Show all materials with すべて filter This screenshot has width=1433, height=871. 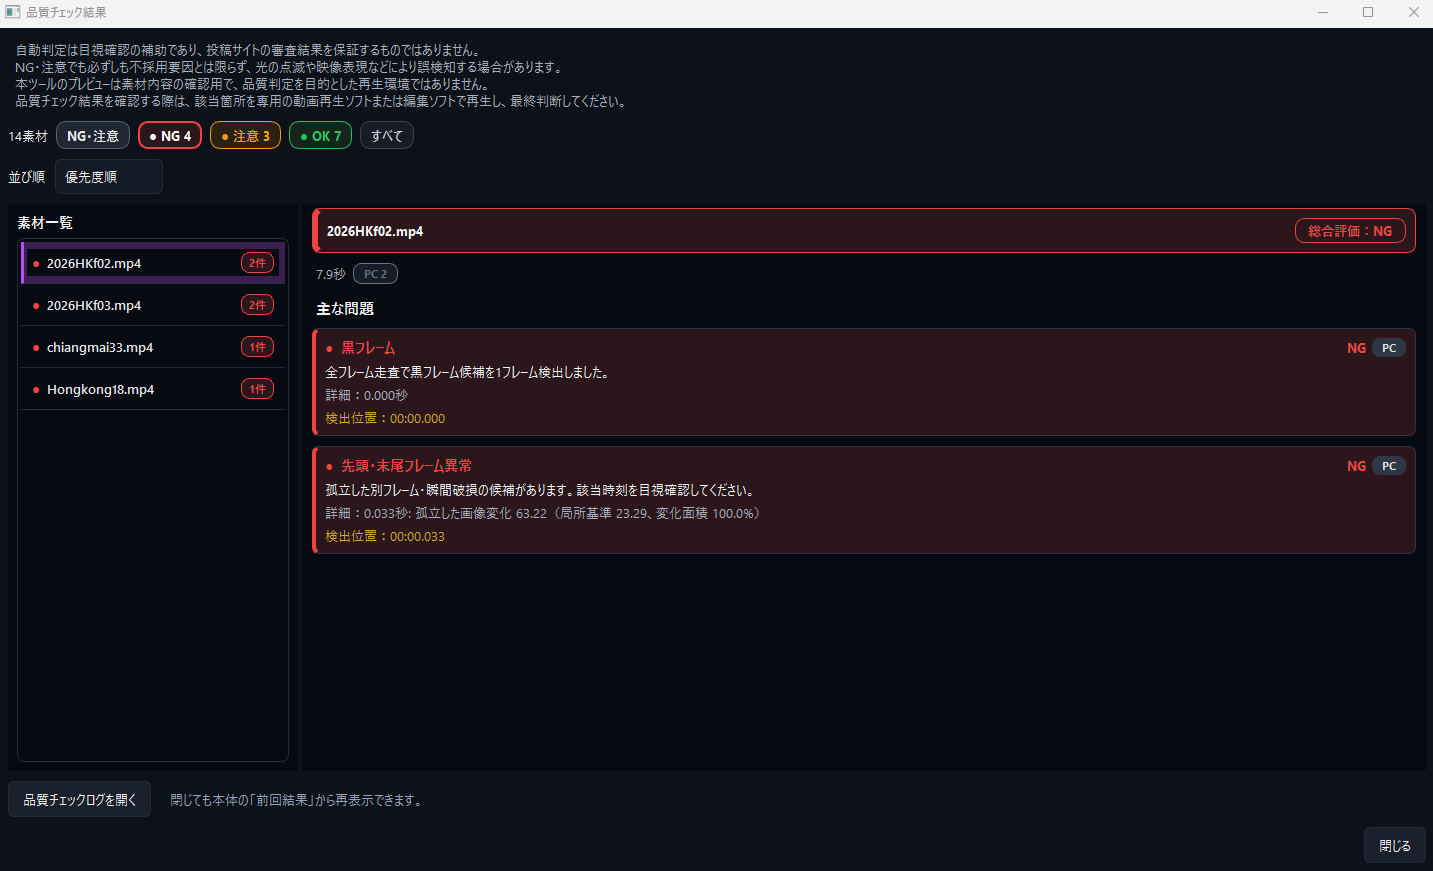coord(387,135)
